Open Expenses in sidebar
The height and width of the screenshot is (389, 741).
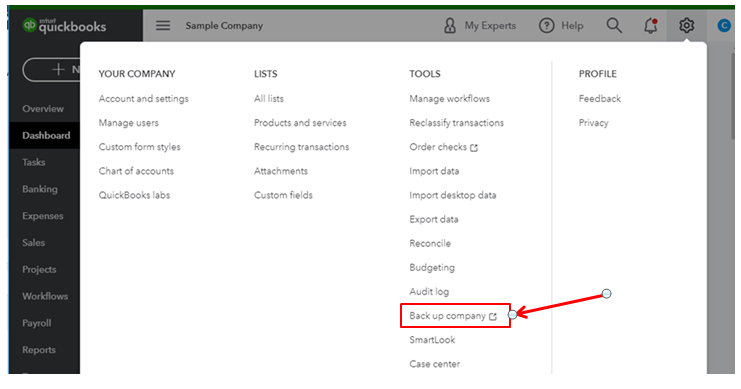pyautogui.click(x=43, y=216)
